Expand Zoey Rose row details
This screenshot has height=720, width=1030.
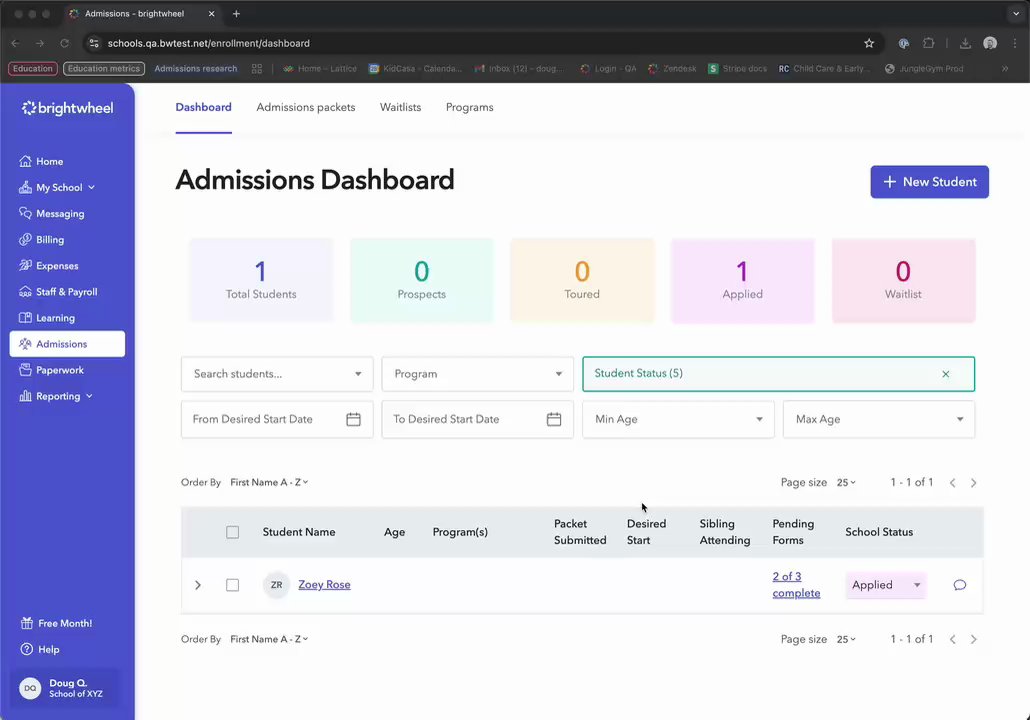point(198,585)
